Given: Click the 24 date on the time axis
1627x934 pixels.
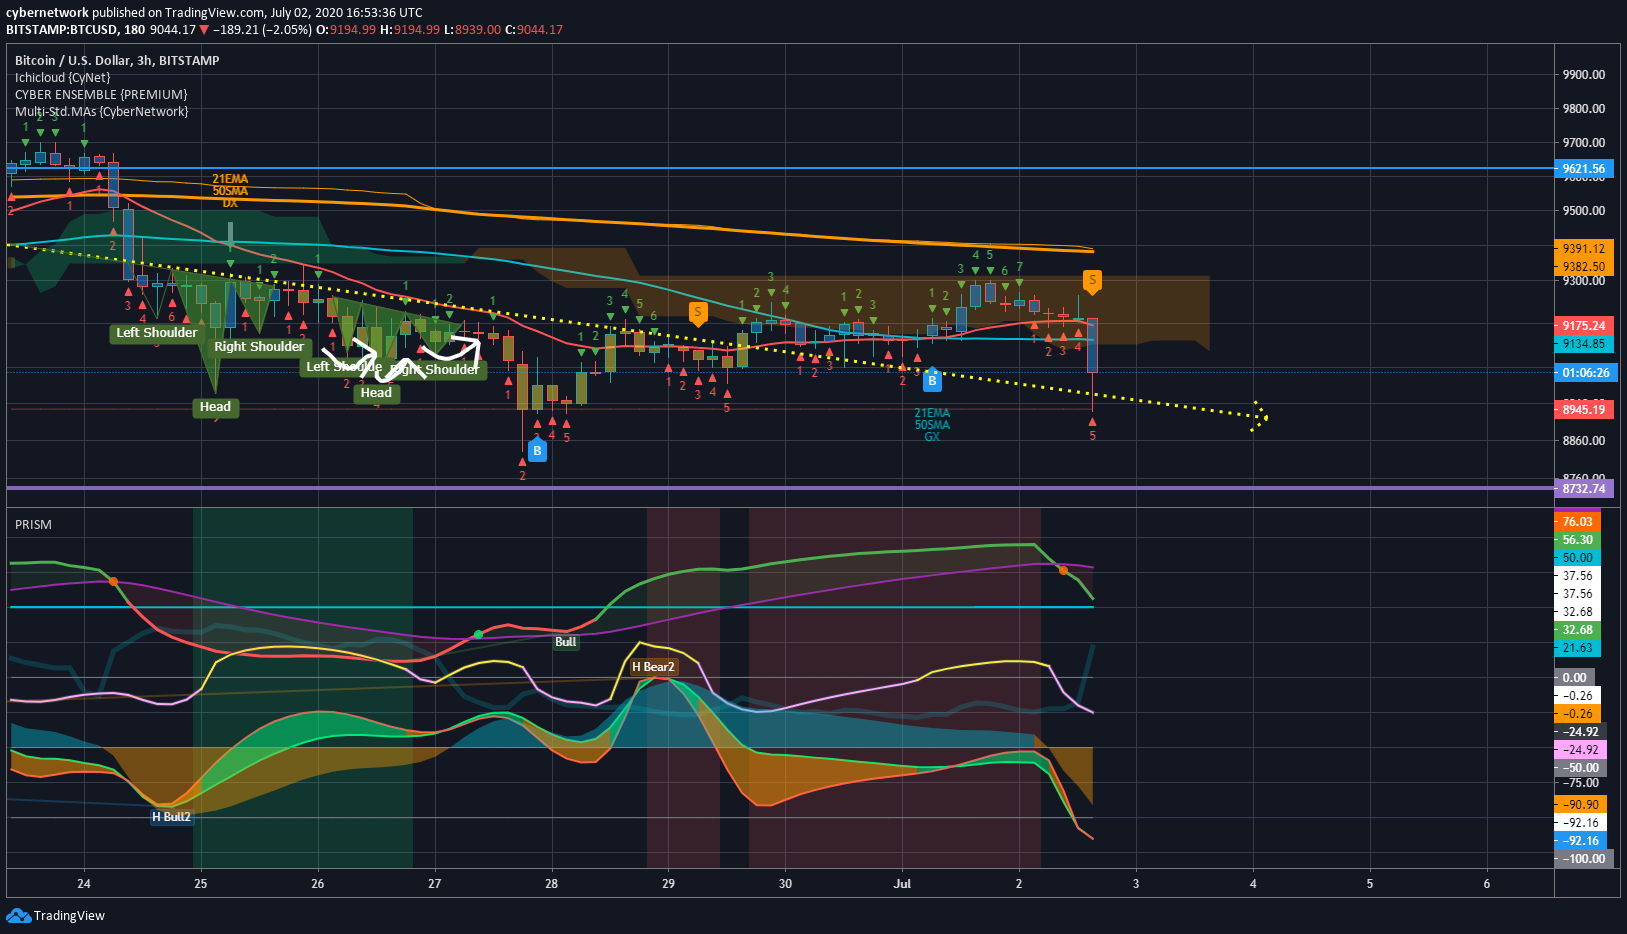Looking at the screenshot, I should point(84,884).
